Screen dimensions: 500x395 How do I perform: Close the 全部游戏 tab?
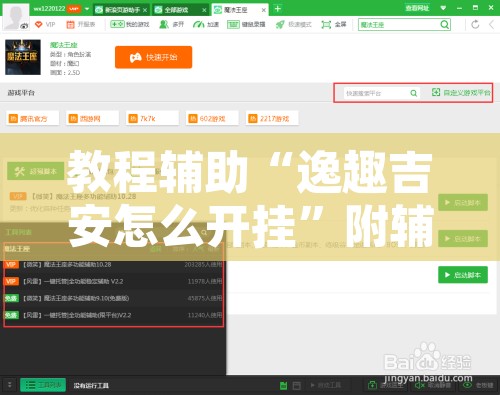(204, 10)
